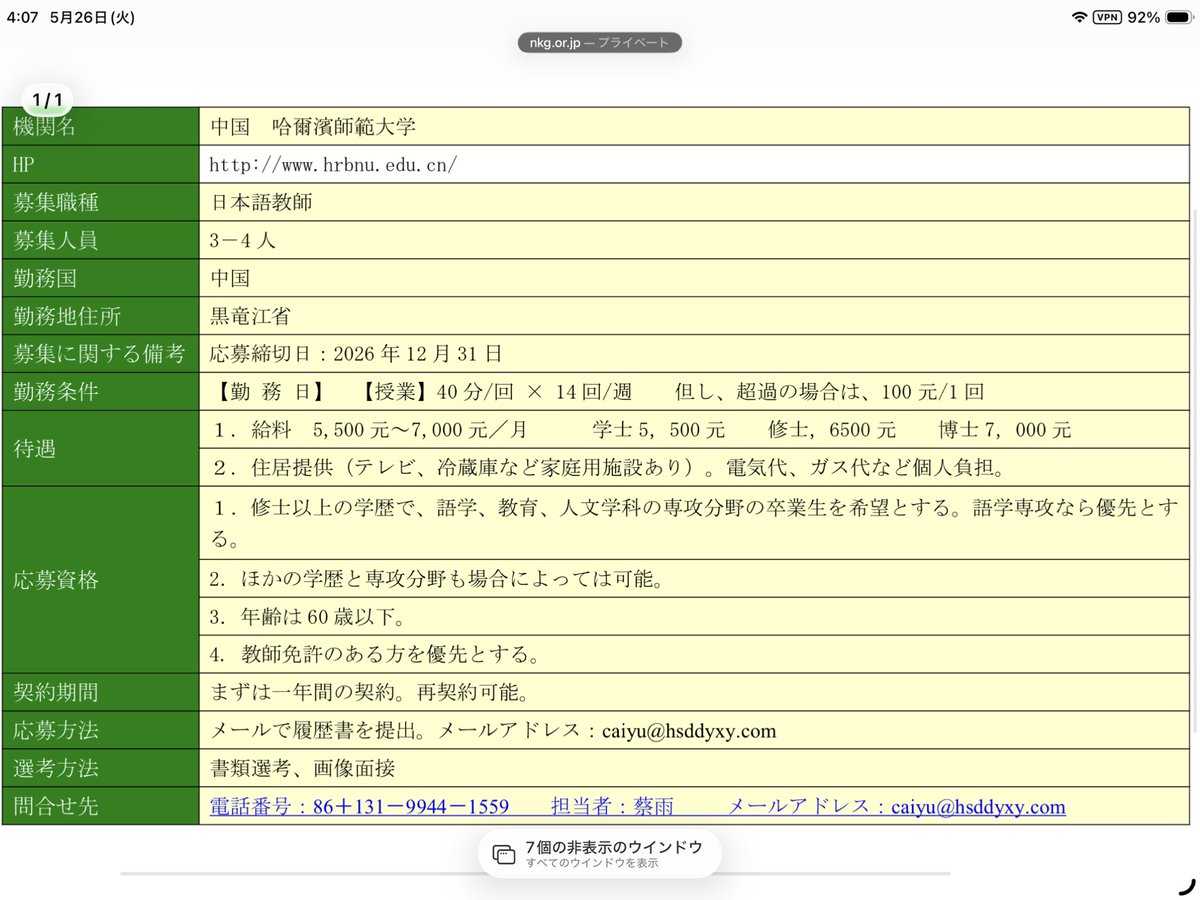The height and width of the screenshot is (900, 1200).
Task: Tap the 1/1 page indicator badge
Action: tap(48, 100)
